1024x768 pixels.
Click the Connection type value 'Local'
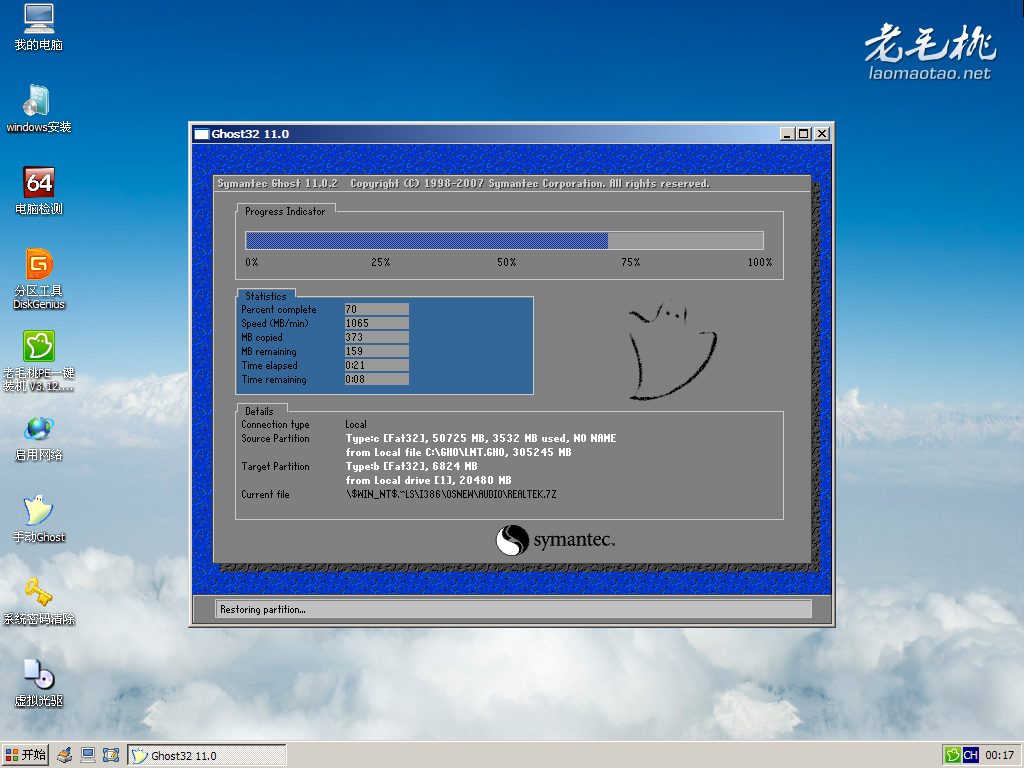click(x=356, y=424)
